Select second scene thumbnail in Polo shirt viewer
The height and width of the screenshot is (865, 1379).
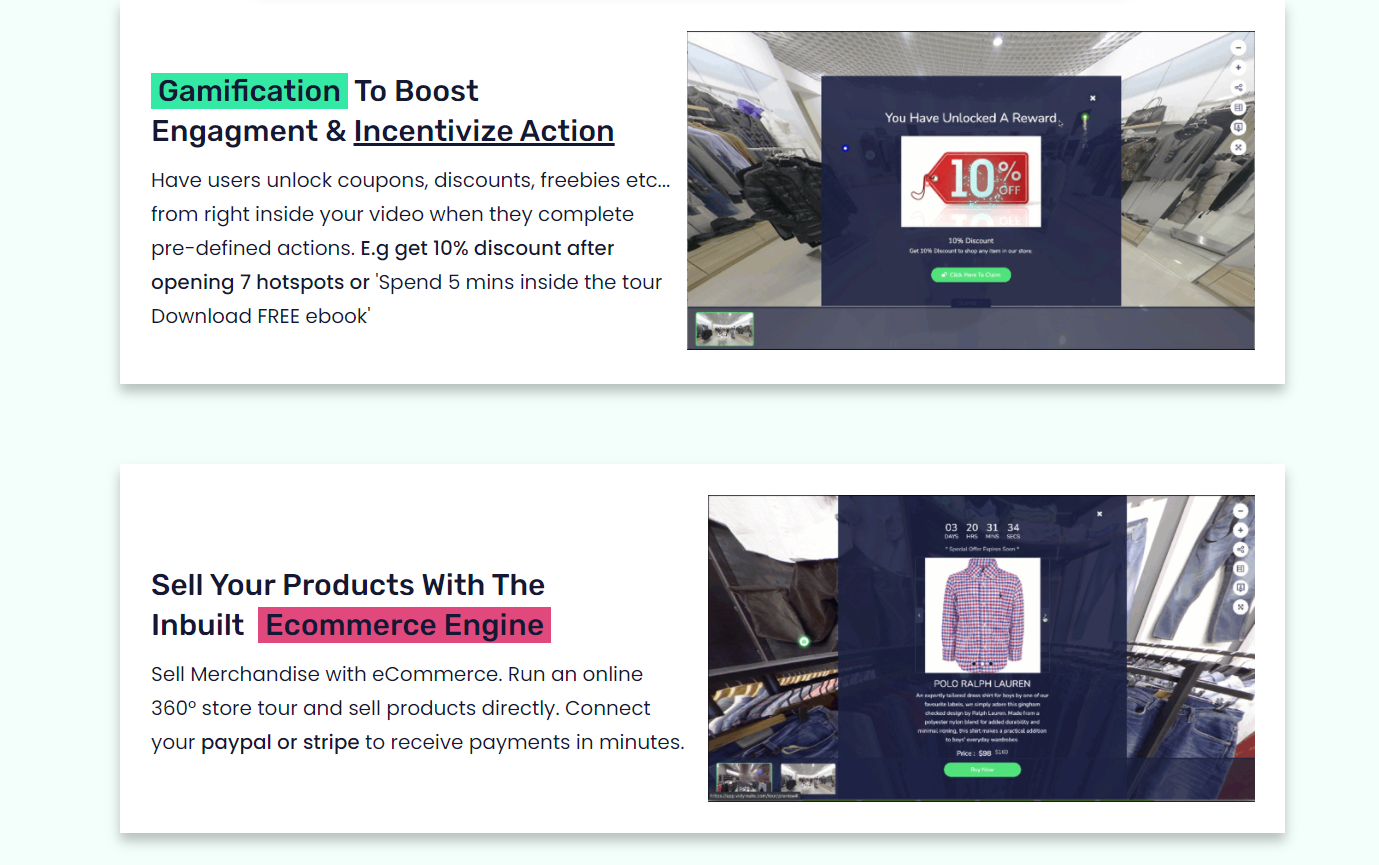pyautogui.click(x=807, y=778)
